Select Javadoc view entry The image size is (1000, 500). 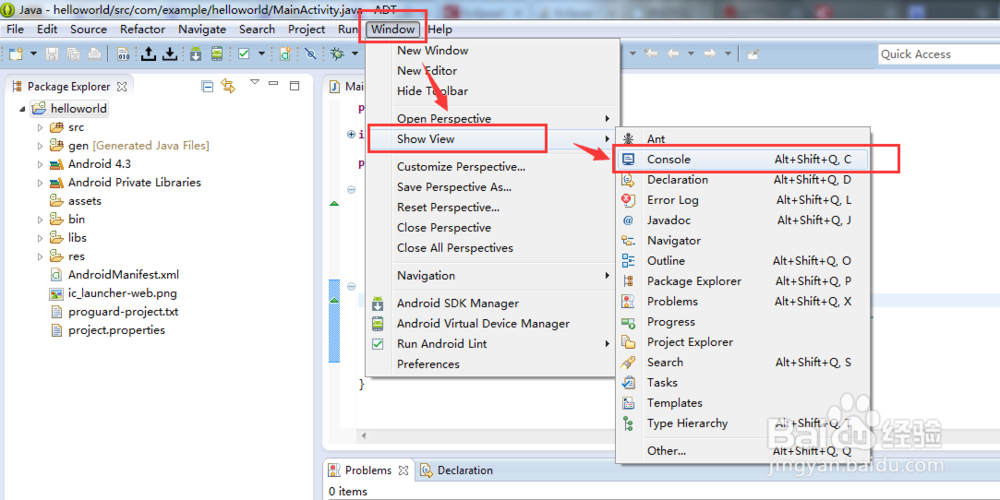743,221
